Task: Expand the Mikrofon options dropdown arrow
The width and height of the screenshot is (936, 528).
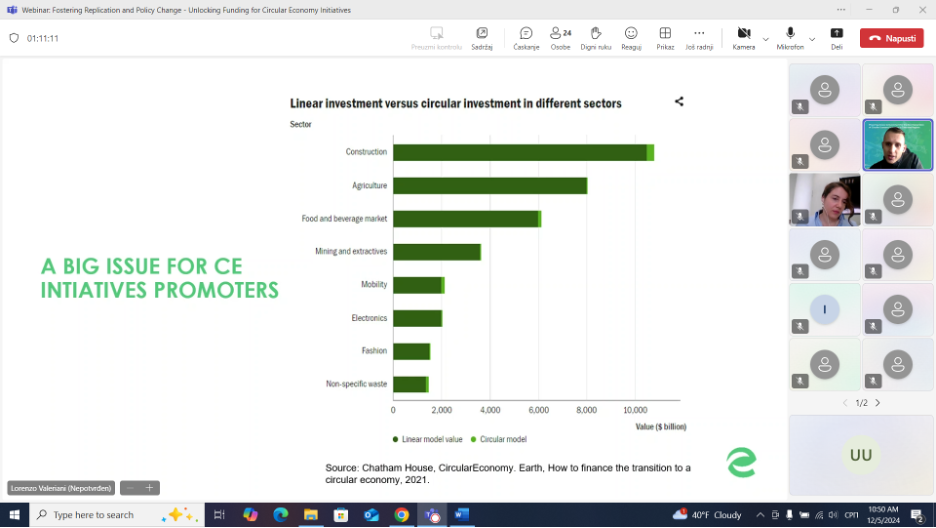Action: point(812,39)
